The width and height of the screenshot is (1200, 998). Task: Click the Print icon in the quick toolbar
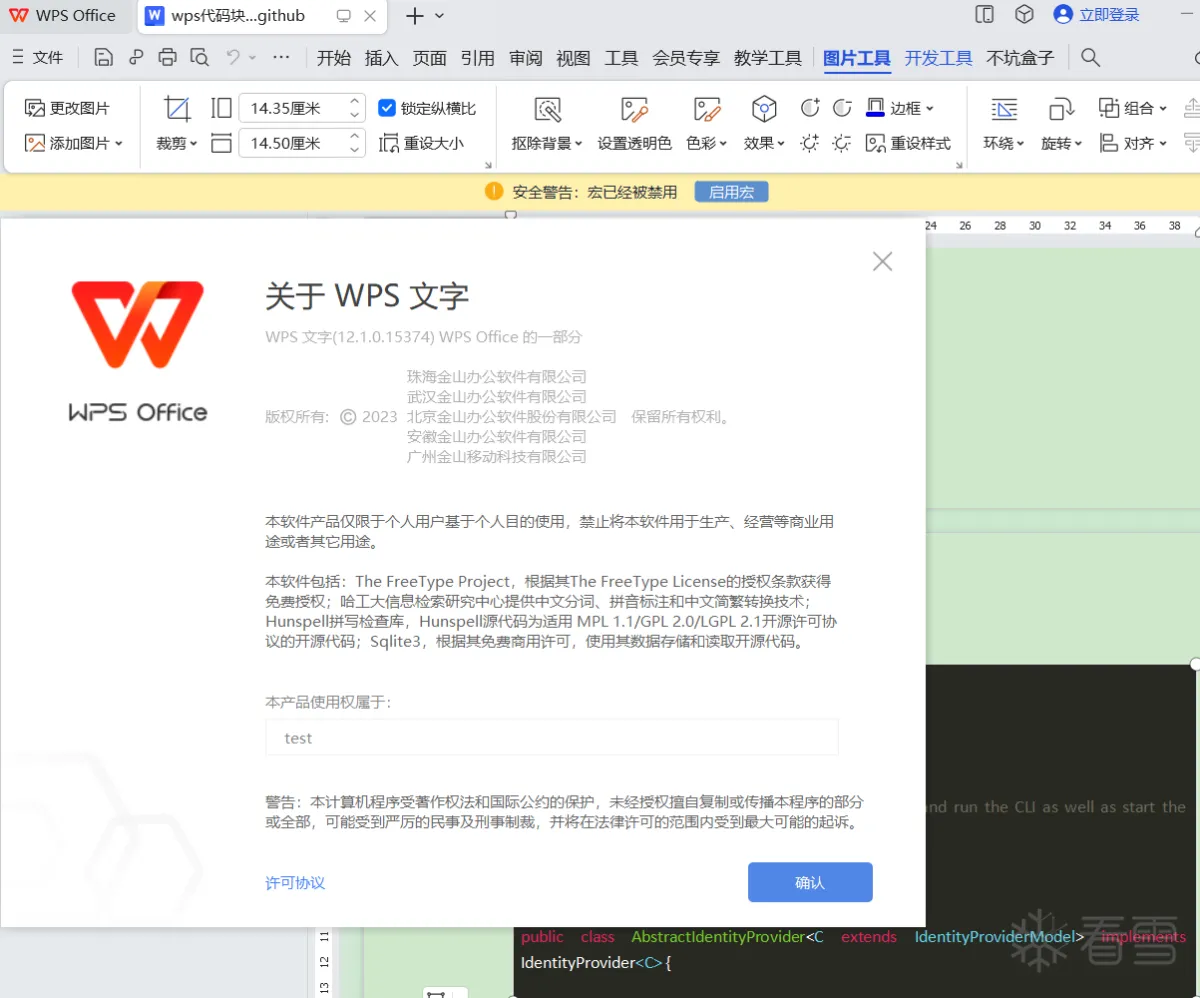[x=167, y=57]
